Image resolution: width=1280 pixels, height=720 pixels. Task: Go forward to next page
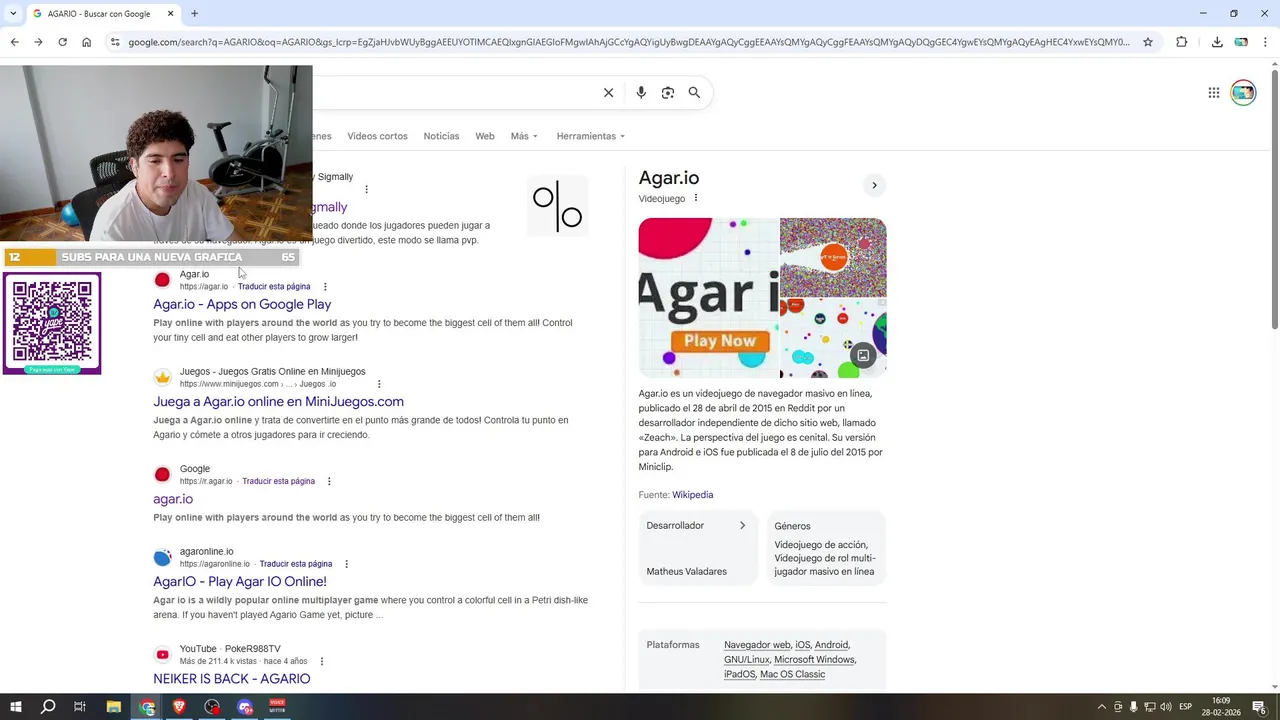[x=38, y=42]
